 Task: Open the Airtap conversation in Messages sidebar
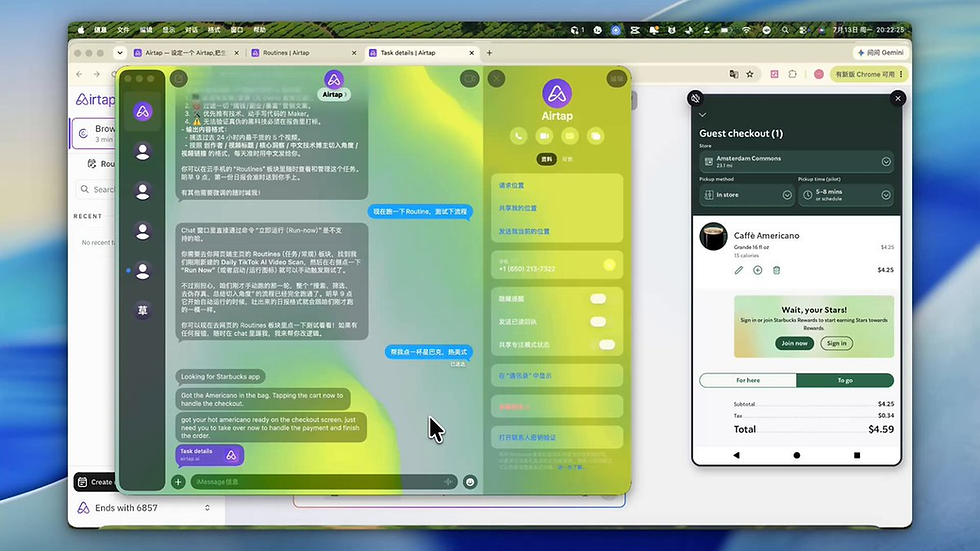tap(142, 112)
